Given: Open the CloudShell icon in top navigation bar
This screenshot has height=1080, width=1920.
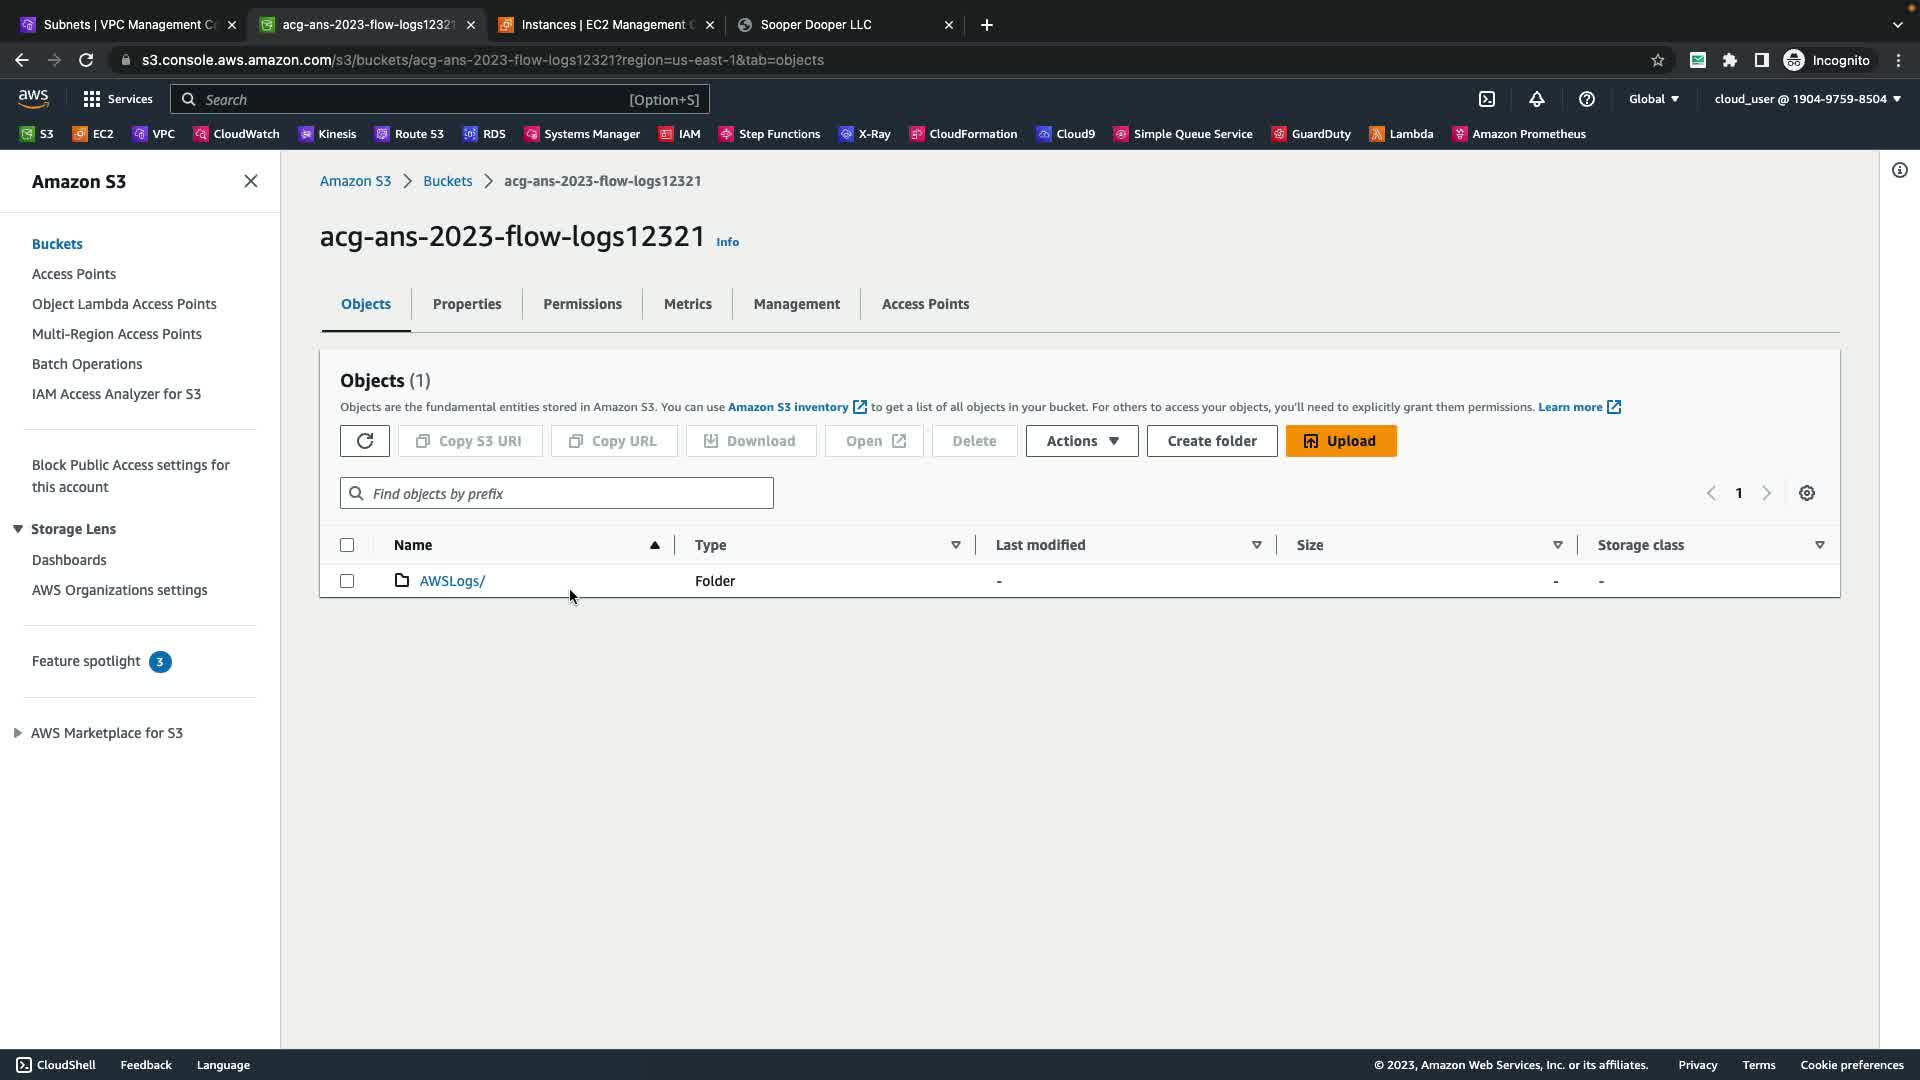Looking at the screenshot, I should 1487,99.
